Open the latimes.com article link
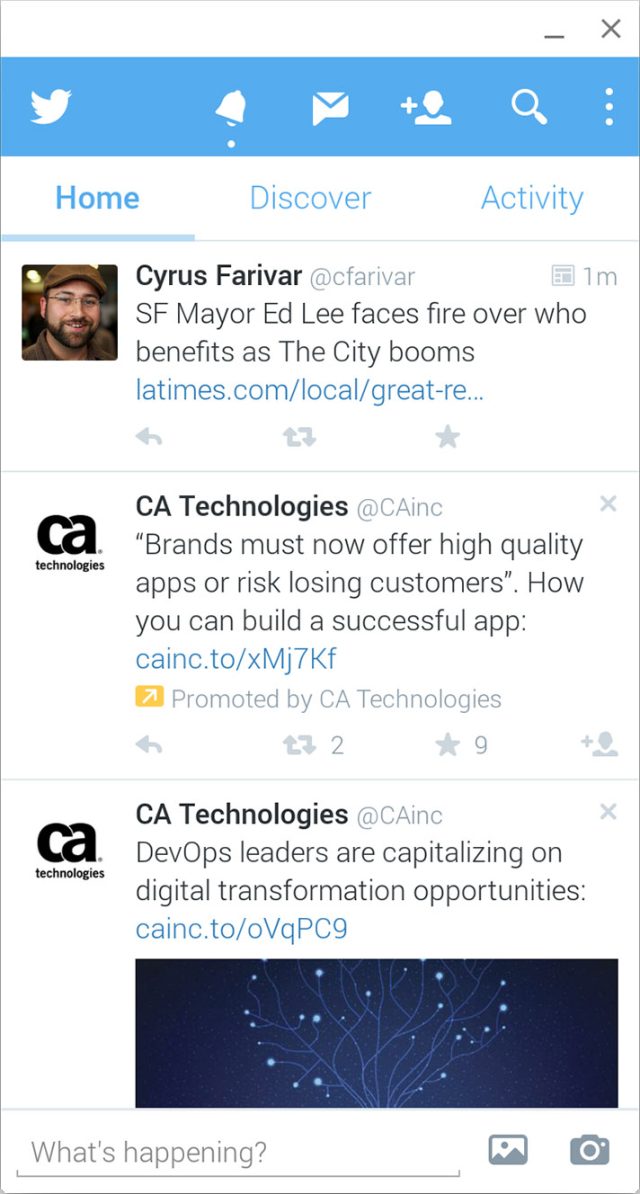Viewport: 640px width, 1194px height. (309, 390)
